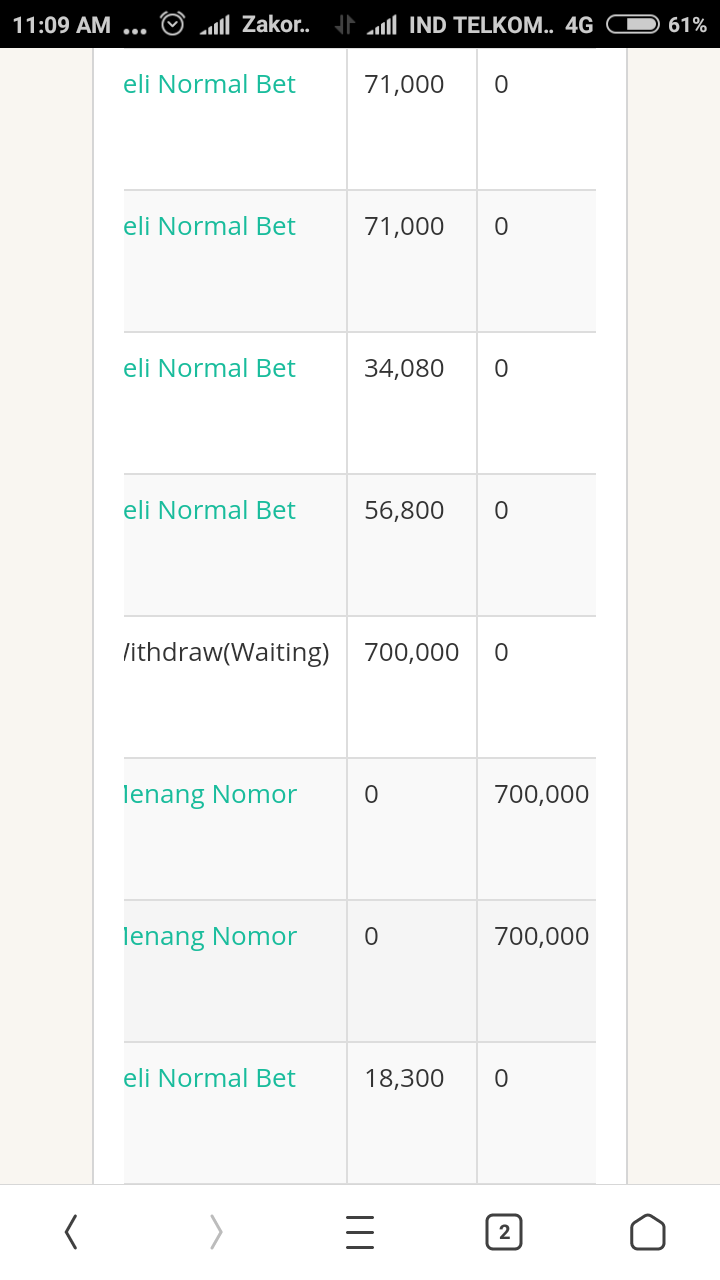Screen dimensions: 720x1280
Task: Open Beli Normal Bet link in 56,800 row
Action: [210, 510]
